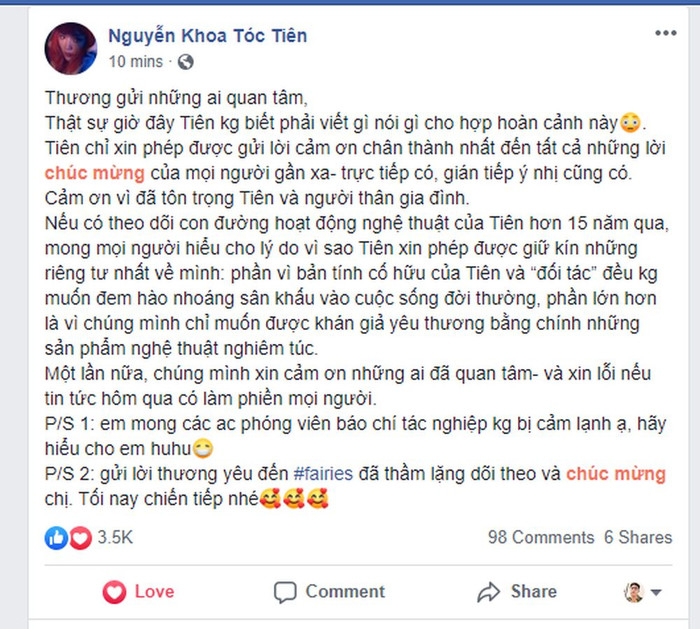Image resolution: width=700 pixels, height=629 pixels.
Task: Click the Share button label
Action: 534,592
